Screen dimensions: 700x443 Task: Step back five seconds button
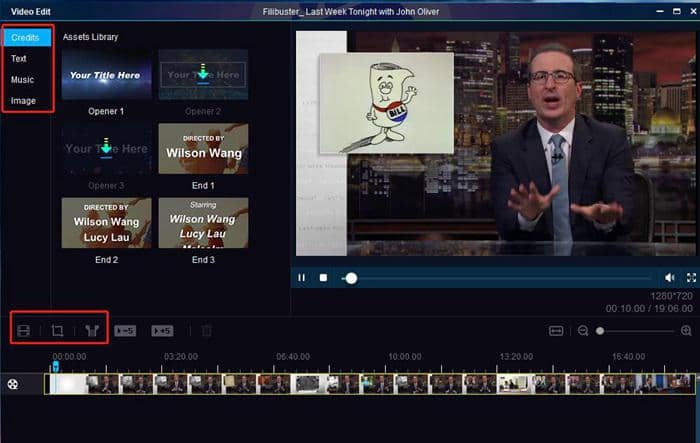(x=125, y=331)
